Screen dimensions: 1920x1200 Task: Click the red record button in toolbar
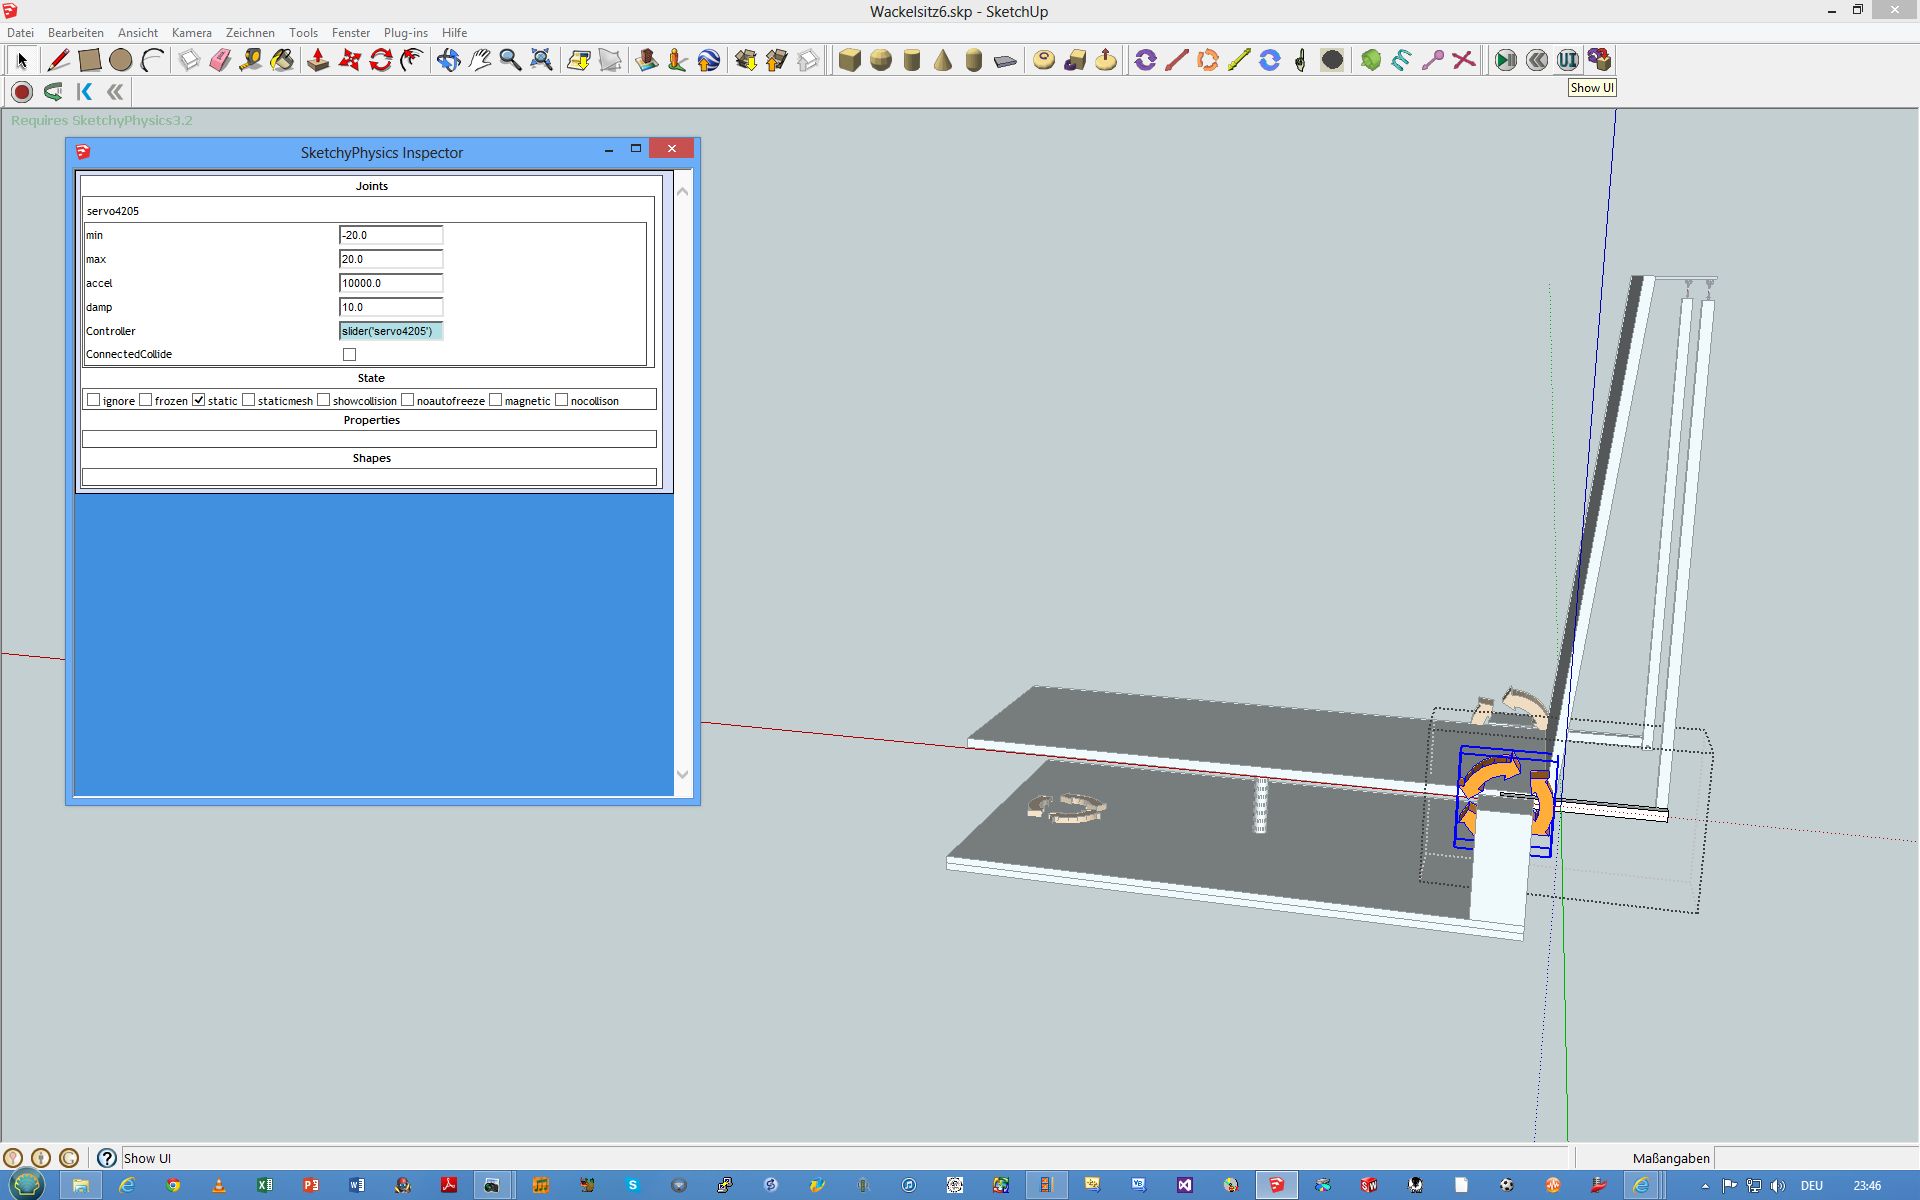click(x=22, y=92)
